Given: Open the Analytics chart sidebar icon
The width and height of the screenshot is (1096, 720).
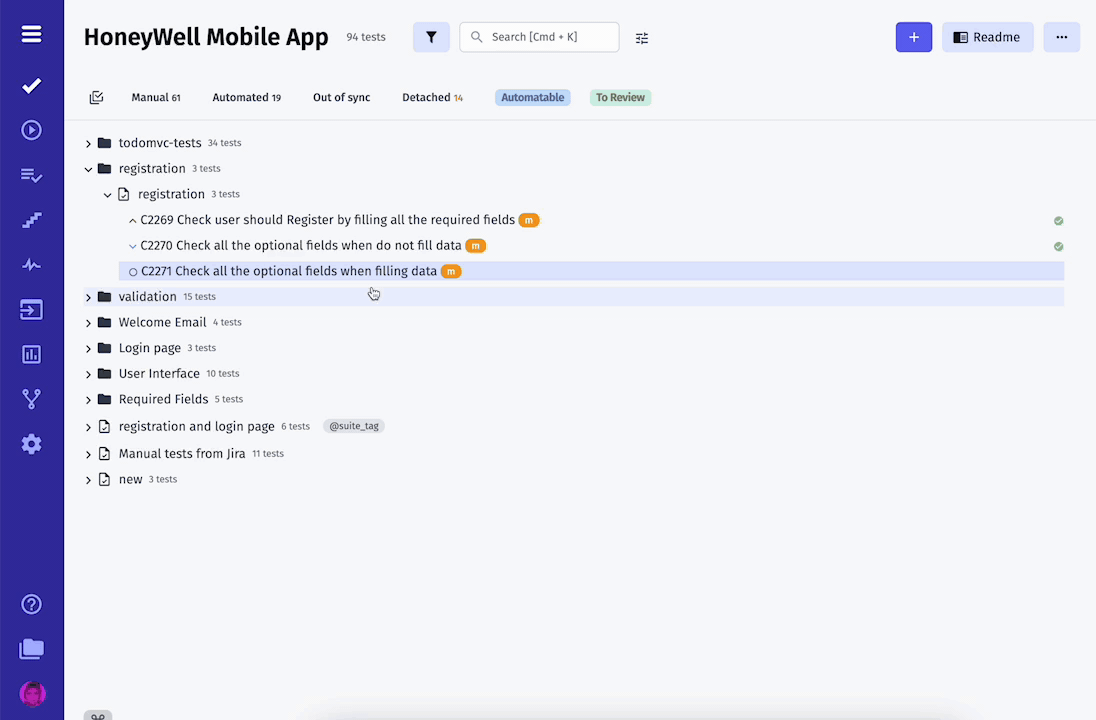Looking at the screenshot, I should (31, 354).
